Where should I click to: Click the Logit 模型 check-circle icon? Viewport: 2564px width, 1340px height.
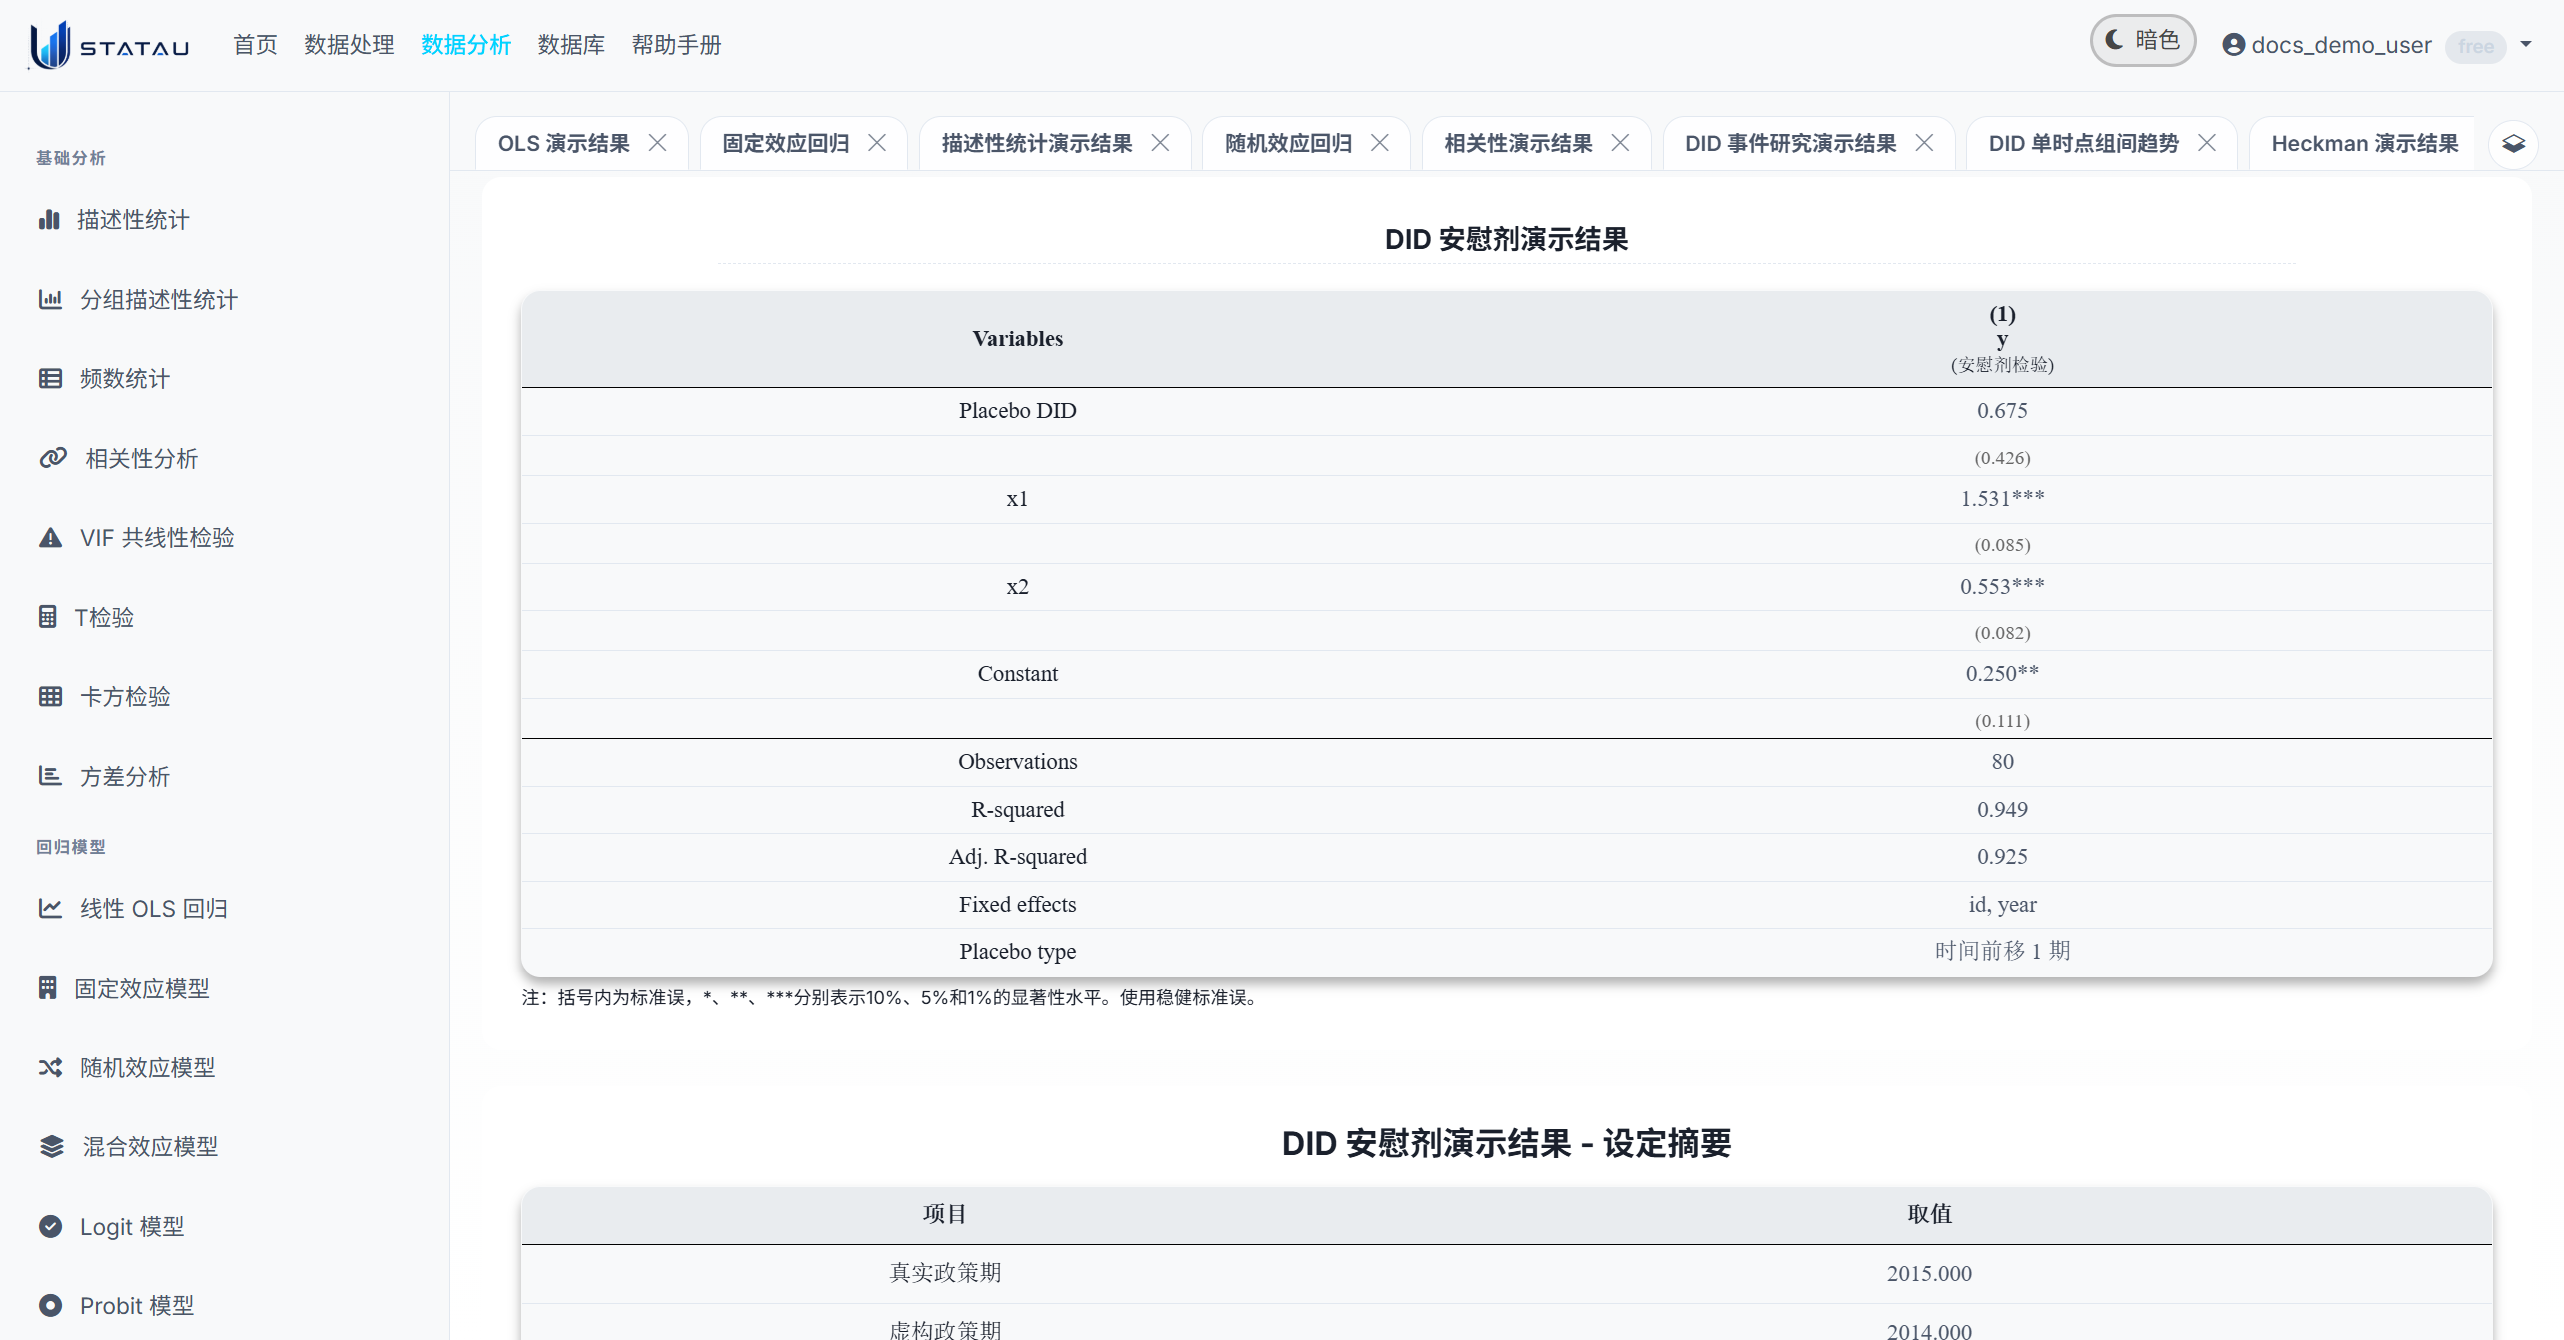pyautogui.click(x=50, y=1226)
